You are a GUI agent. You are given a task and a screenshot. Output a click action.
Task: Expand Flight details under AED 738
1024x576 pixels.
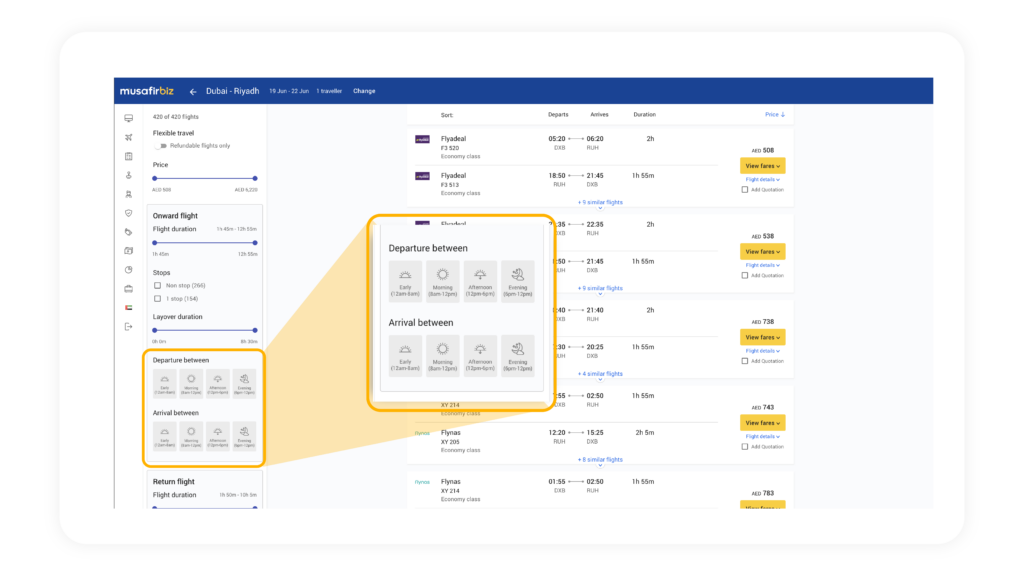[762, 351]
